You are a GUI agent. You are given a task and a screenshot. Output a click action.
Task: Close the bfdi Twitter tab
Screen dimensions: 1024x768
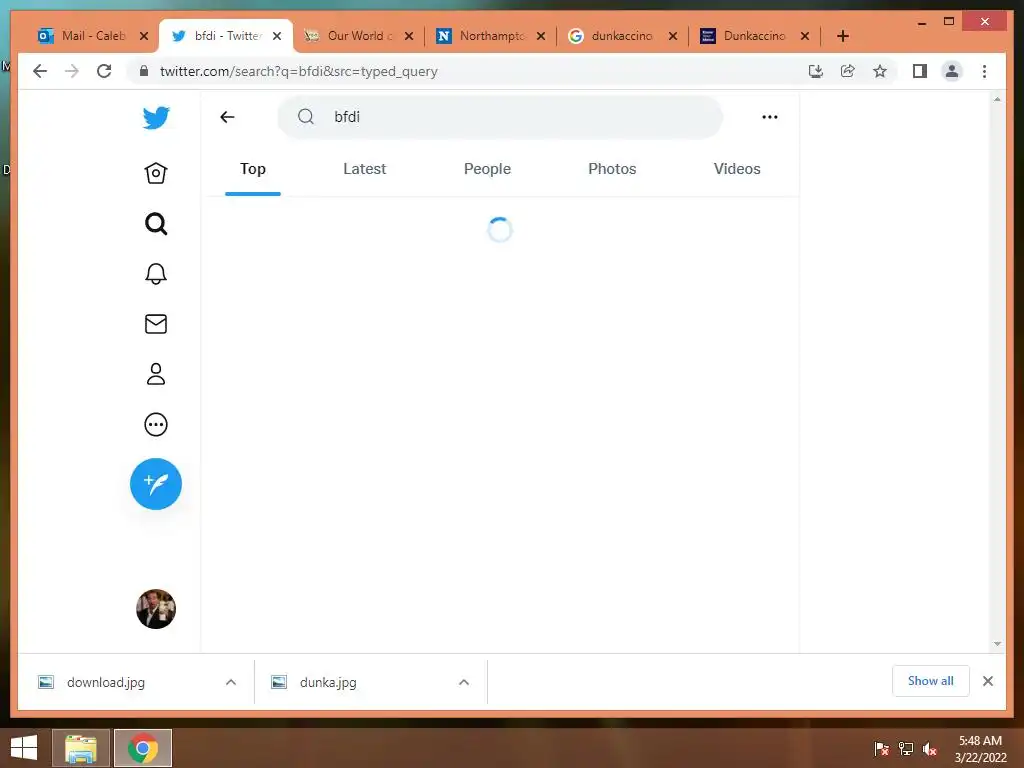[x=277, y=36]
